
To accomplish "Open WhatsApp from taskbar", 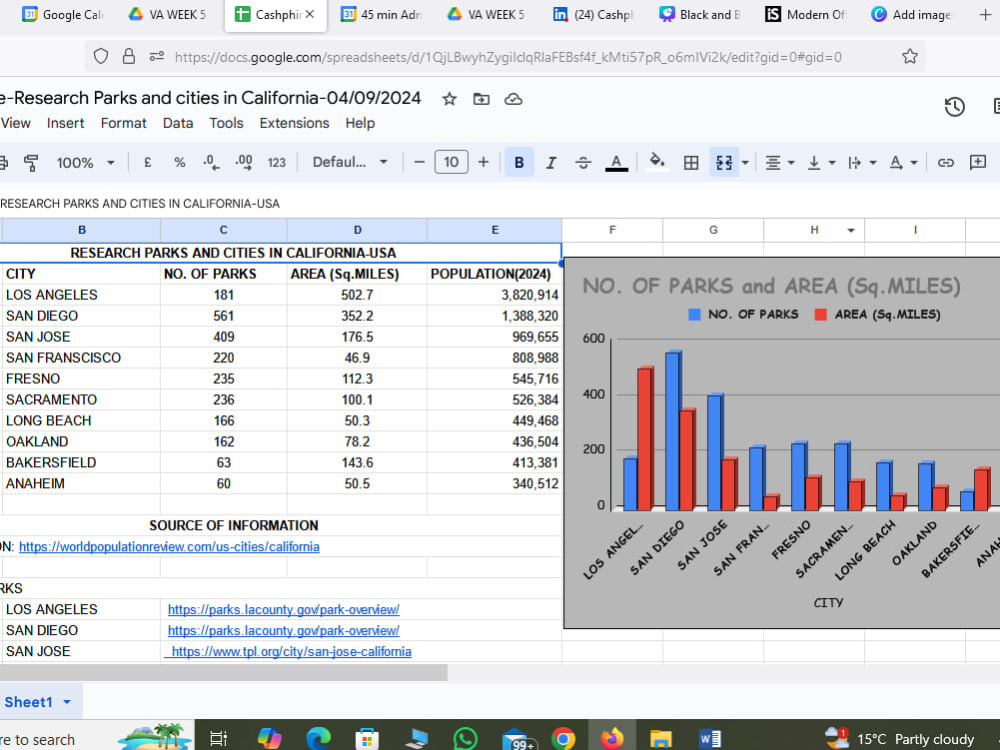I will tap(465, 739).
